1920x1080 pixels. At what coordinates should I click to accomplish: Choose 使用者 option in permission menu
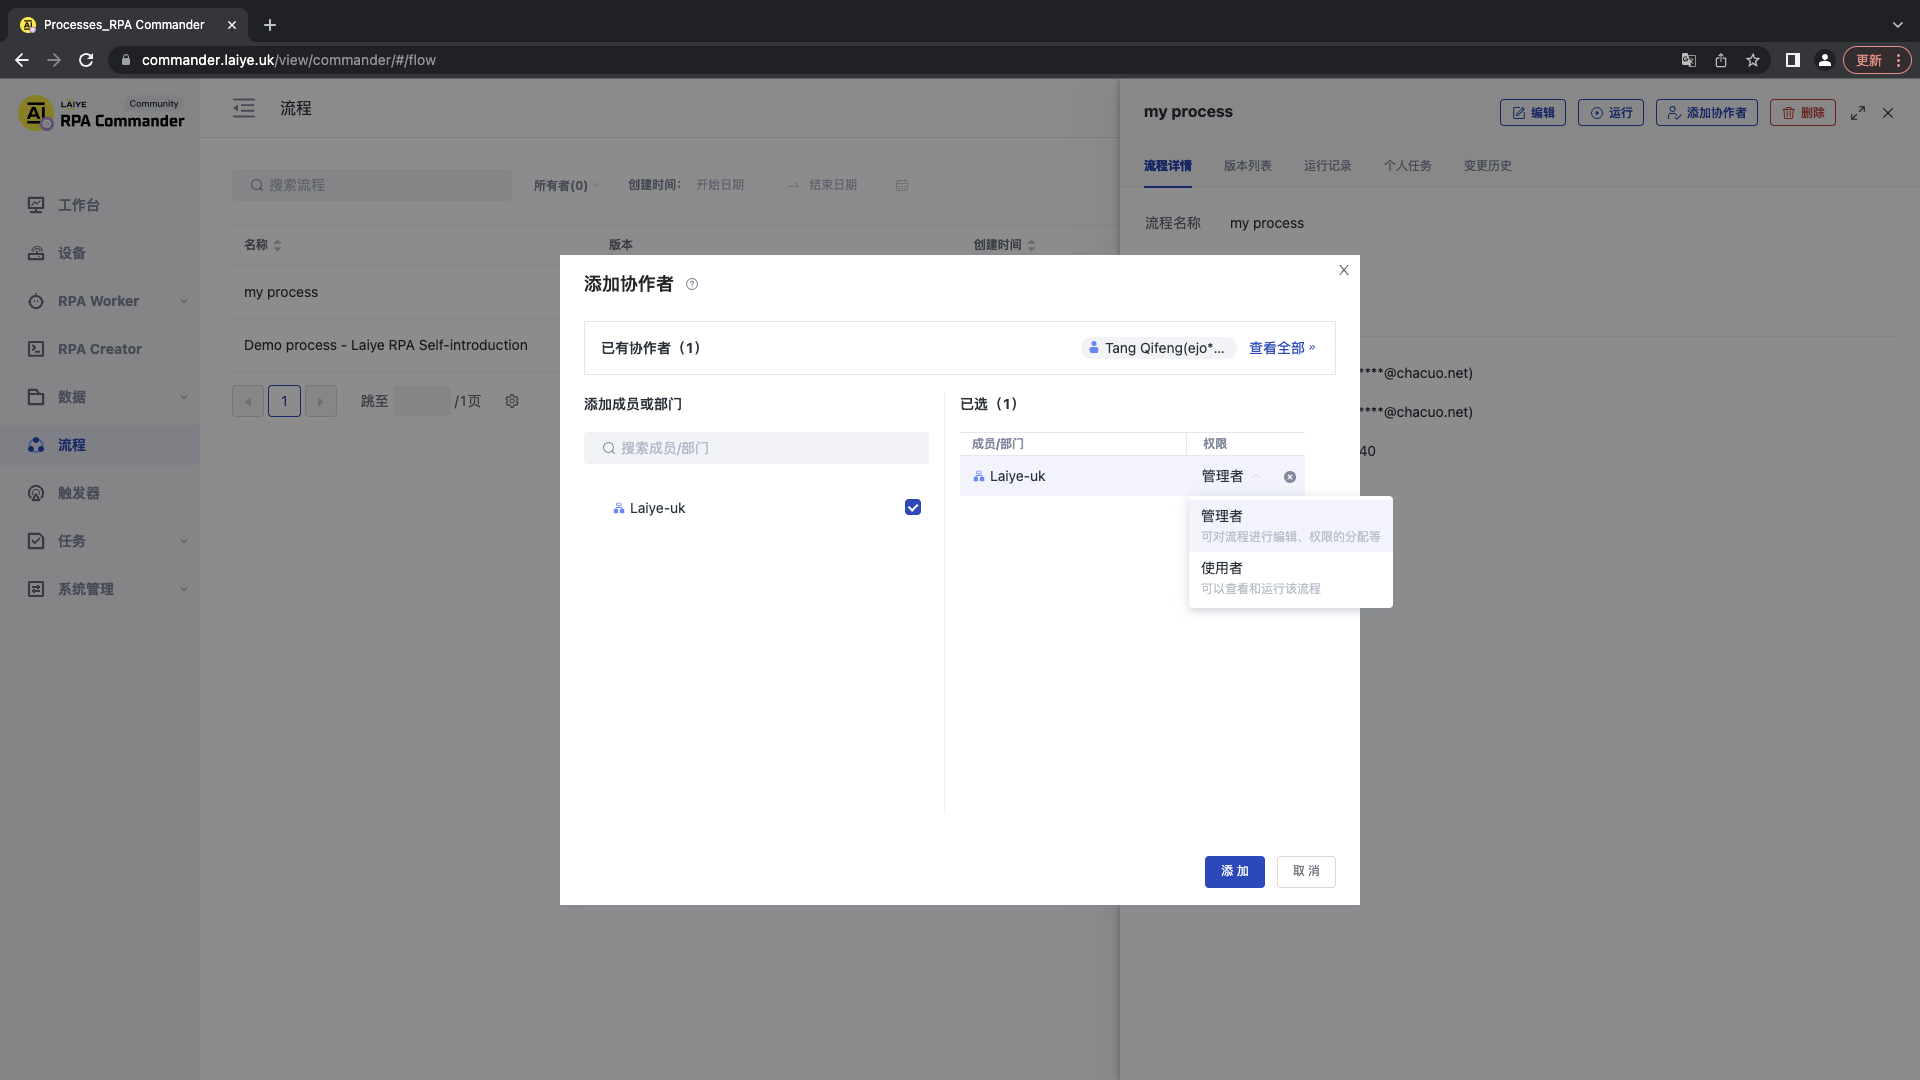tap(1290, 578)
